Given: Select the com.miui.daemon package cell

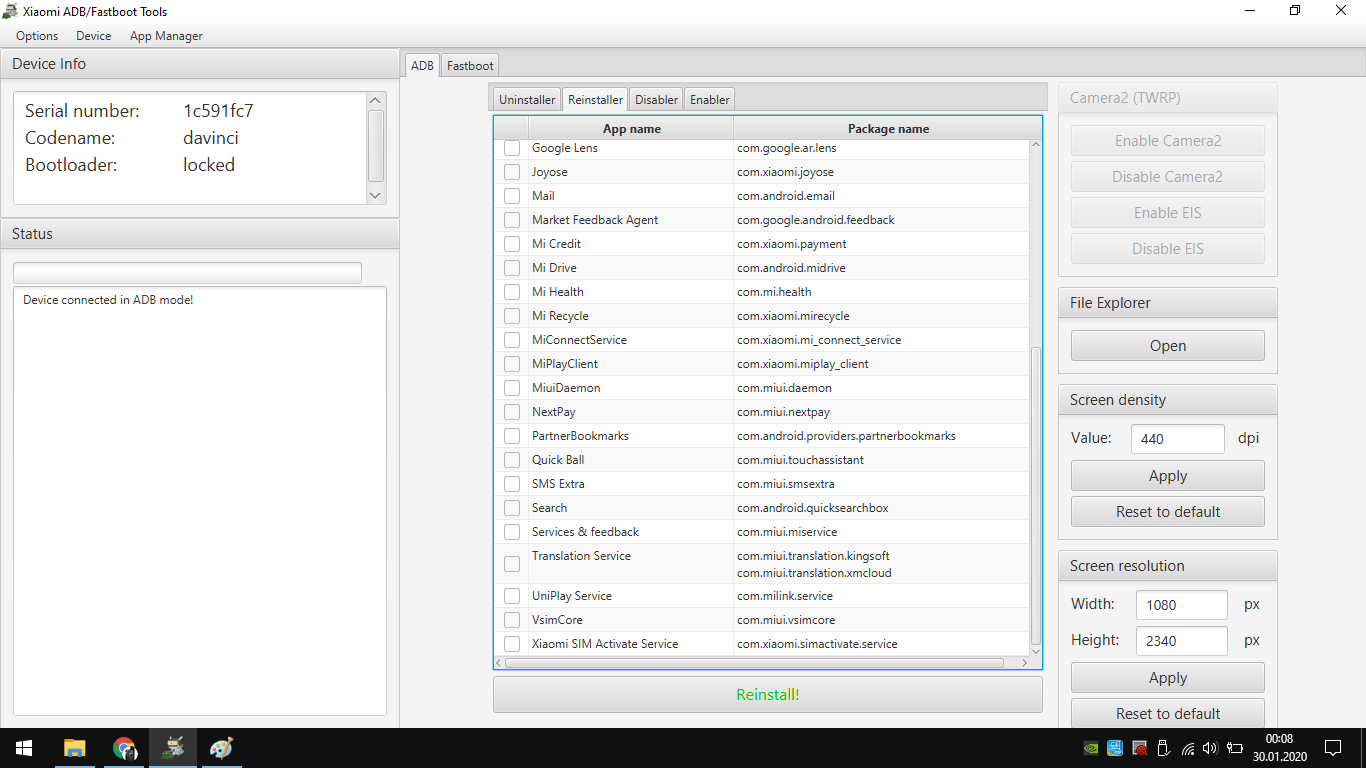Looking at the screenshot, I should point(881,388).
